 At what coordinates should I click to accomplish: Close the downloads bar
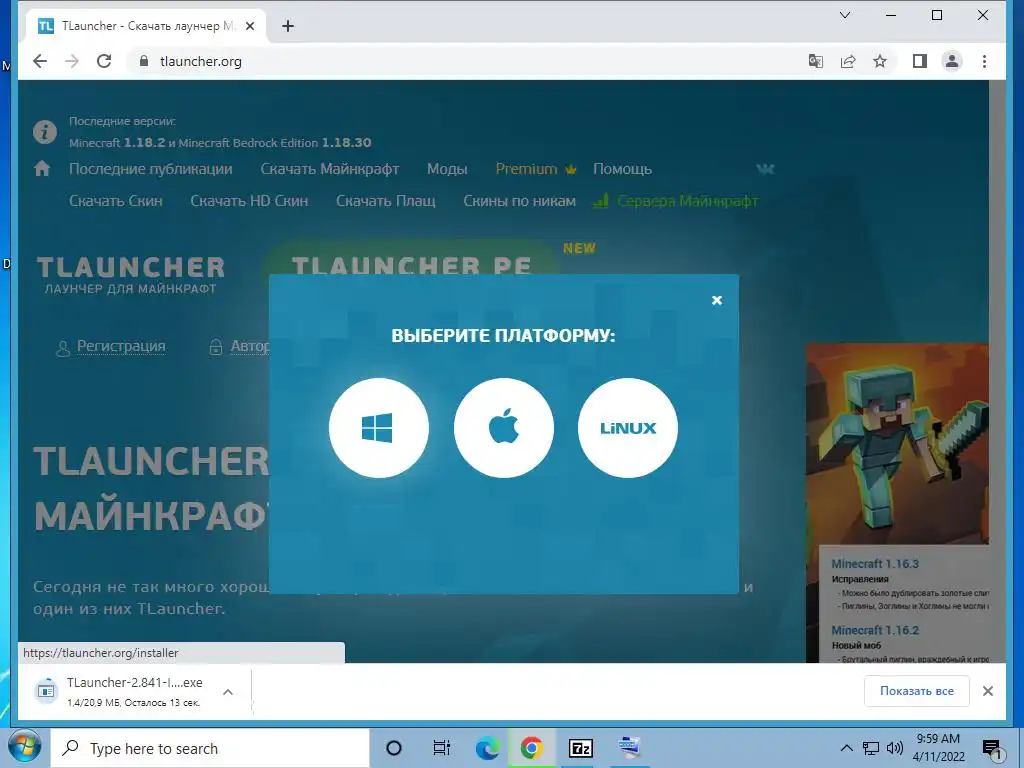pyautogui.click(x=988, y=691)
